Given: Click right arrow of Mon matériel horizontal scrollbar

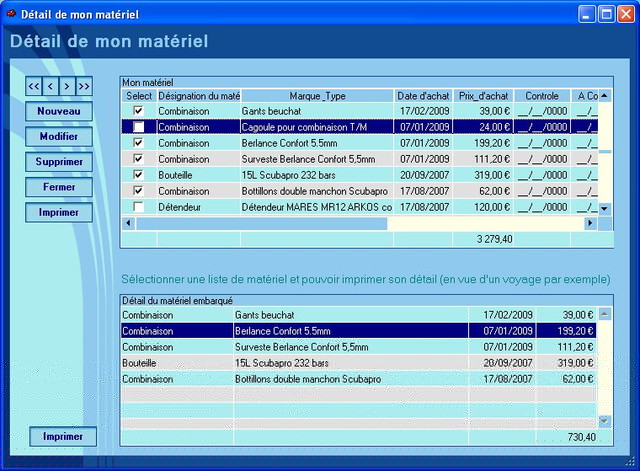Looking at the screenshot, I should click(x=590, y=223).
